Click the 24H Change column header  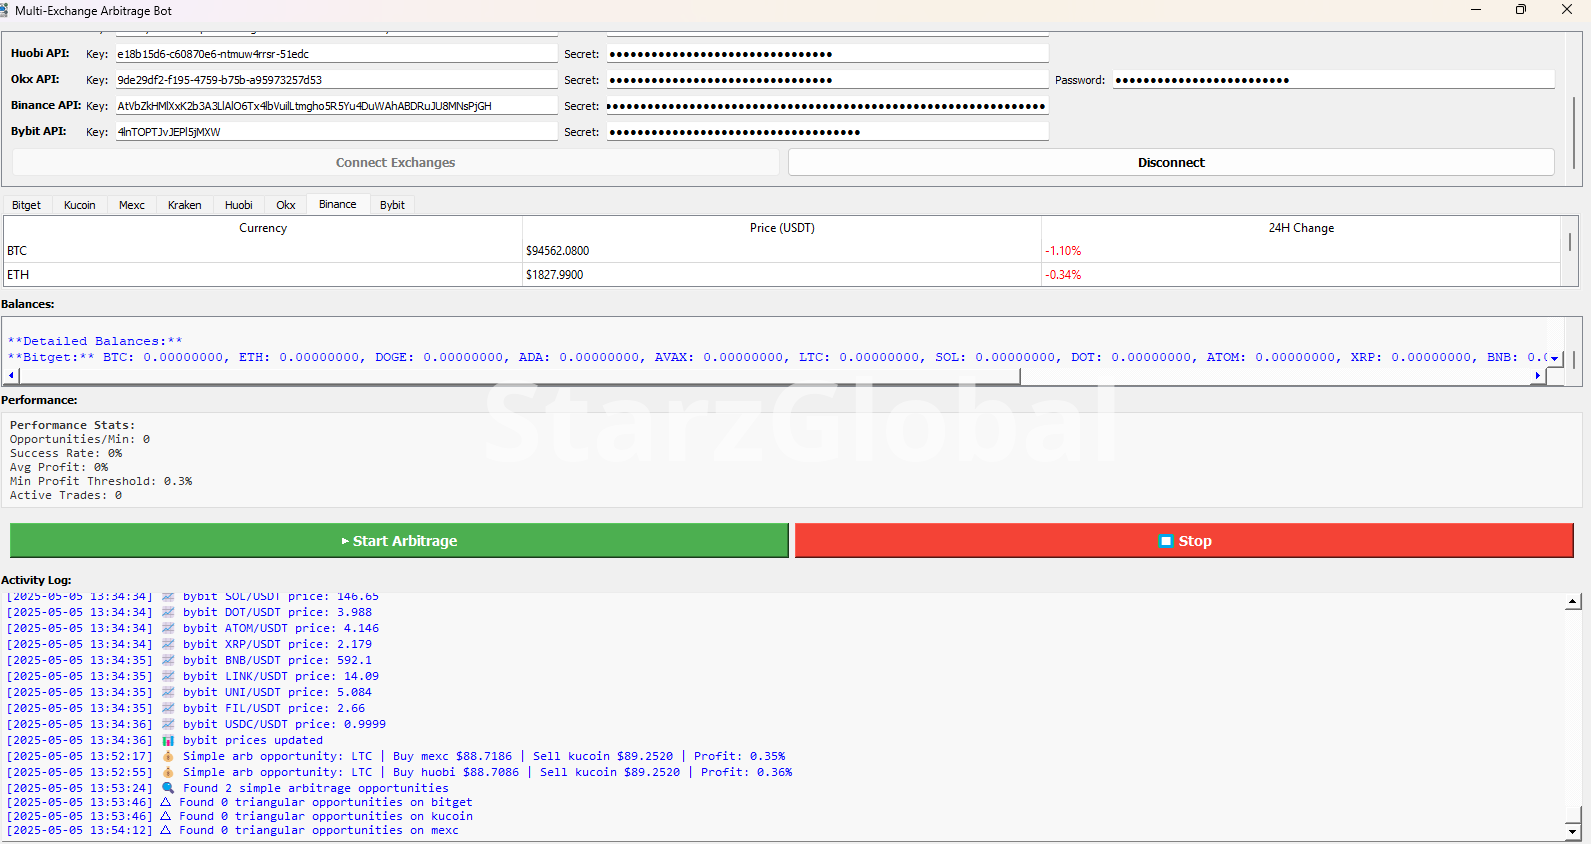click(x=1301, y=228)
